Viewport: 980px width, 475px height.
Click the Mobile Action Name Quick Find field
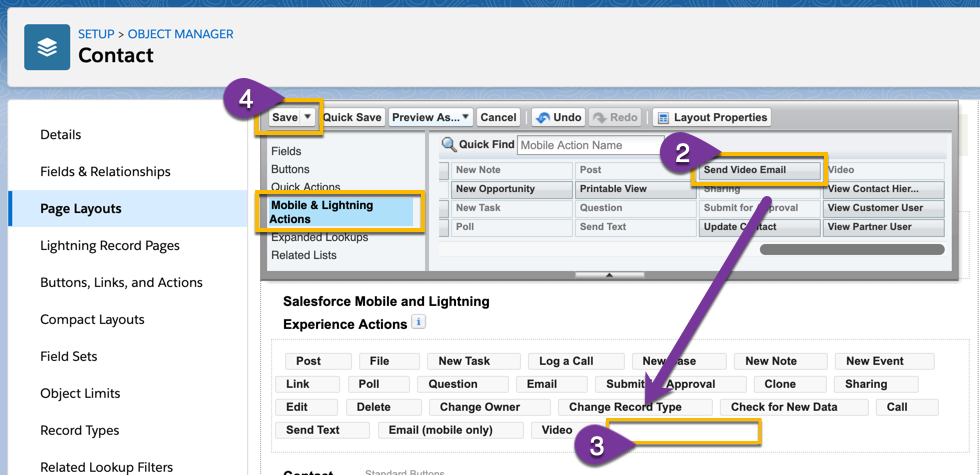tap(591, 145)
